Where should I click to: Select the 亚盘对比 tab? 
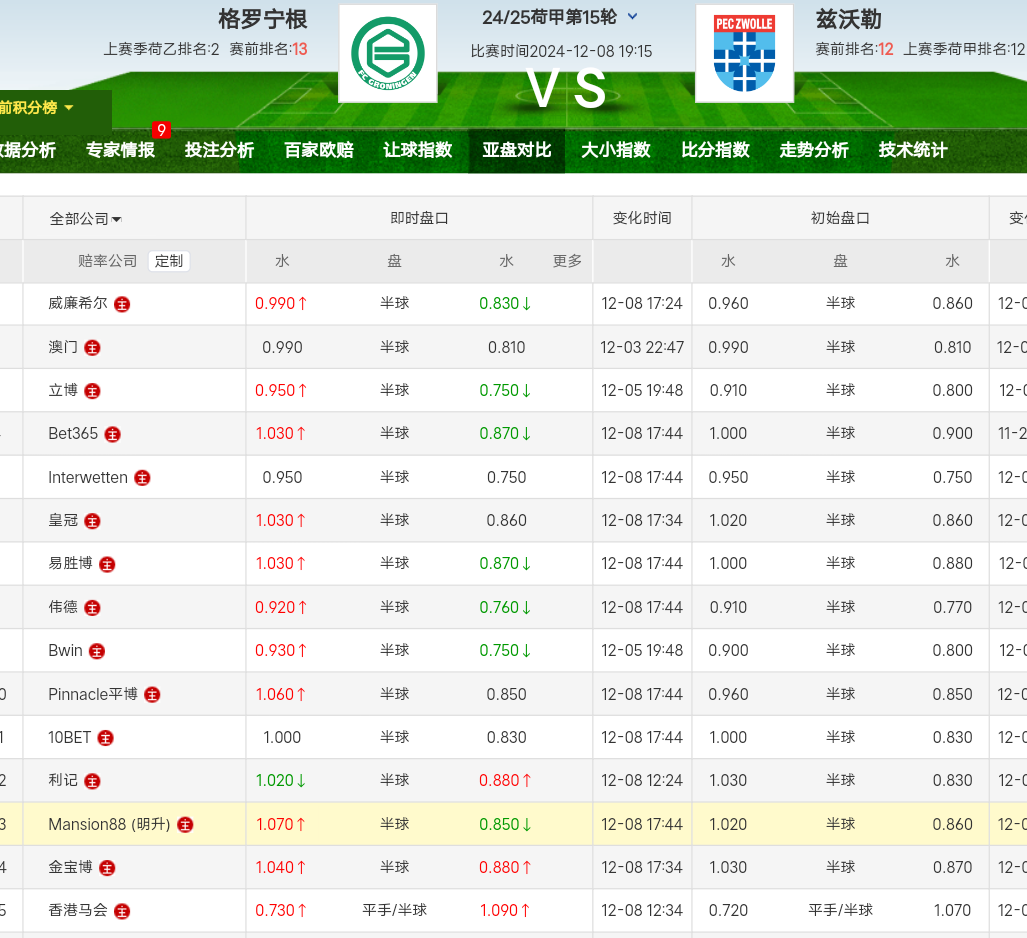pos(517,150)
